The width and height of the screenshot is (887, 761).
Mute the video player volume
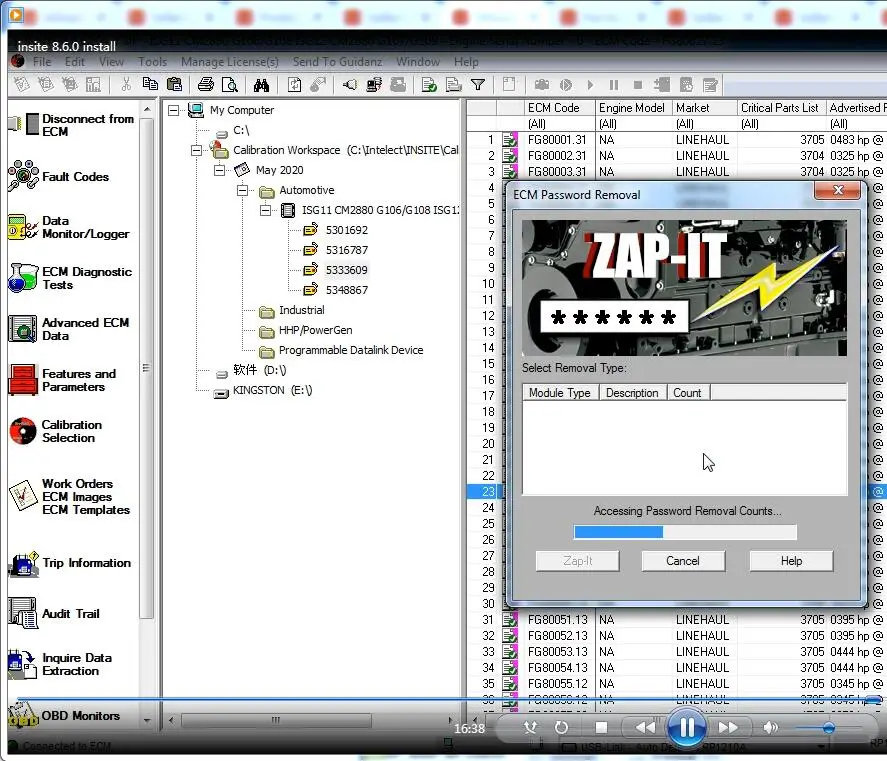(x=771, y=728)
